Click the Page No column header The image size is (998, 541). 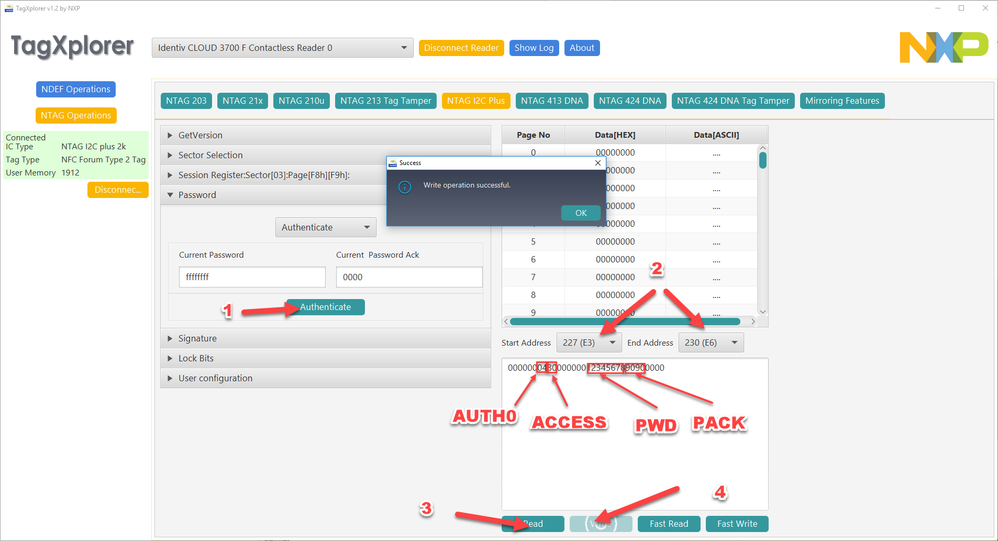point(533,135)
